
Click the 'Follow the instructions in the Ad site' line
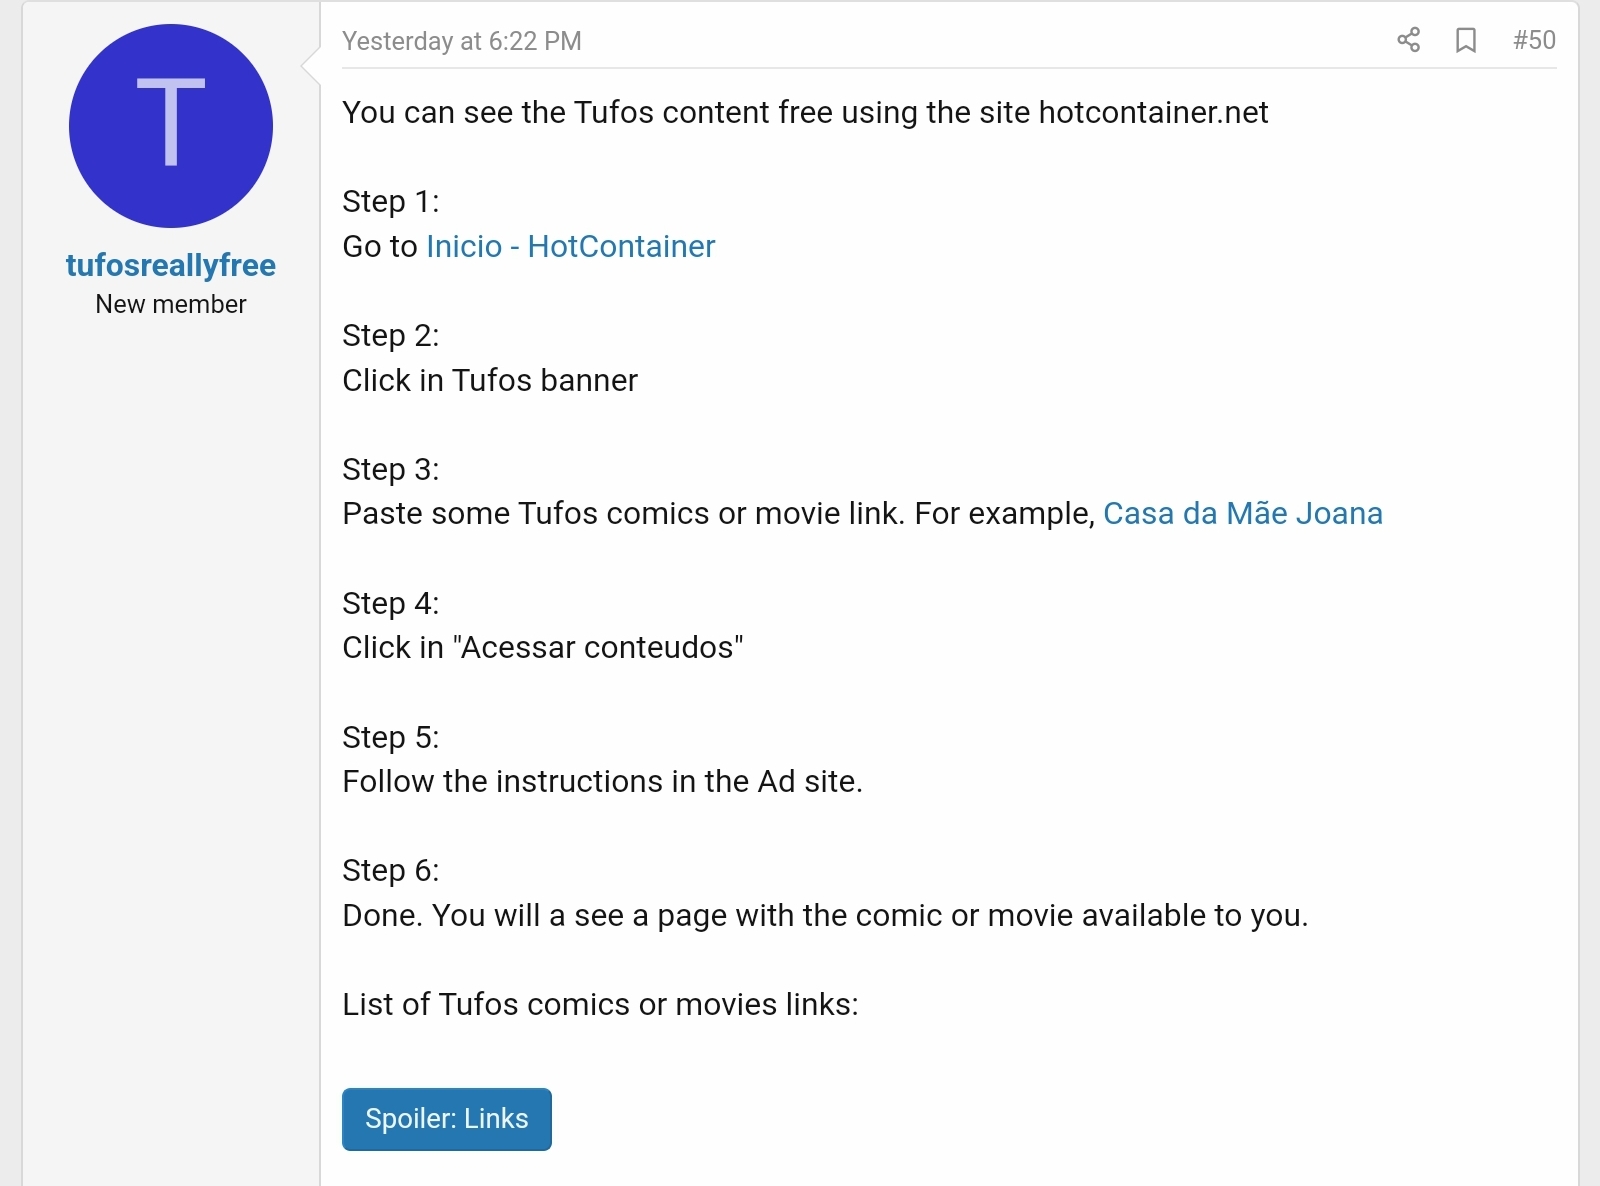[601, 781]
